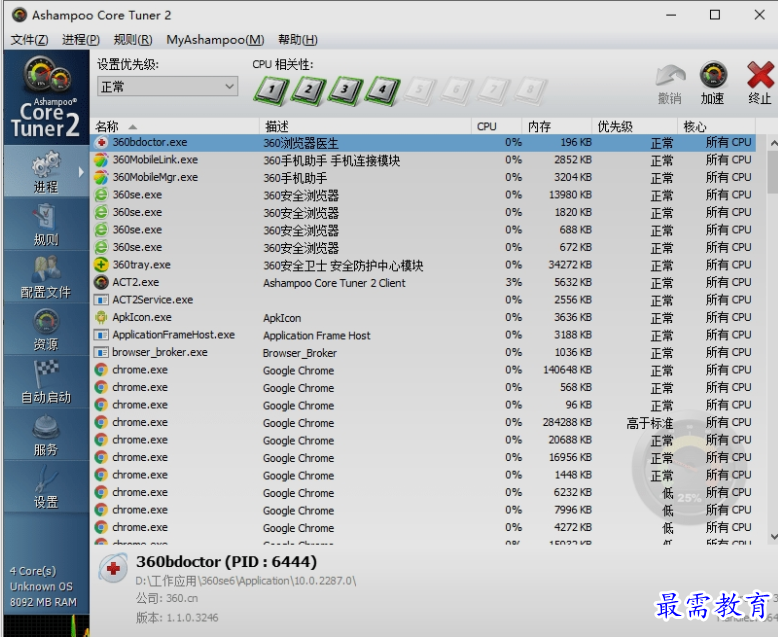The width and height of the screenshot is (778, 637).
Task: Click the process list vertical scrollbar thumb
Action: coord(773,173)
